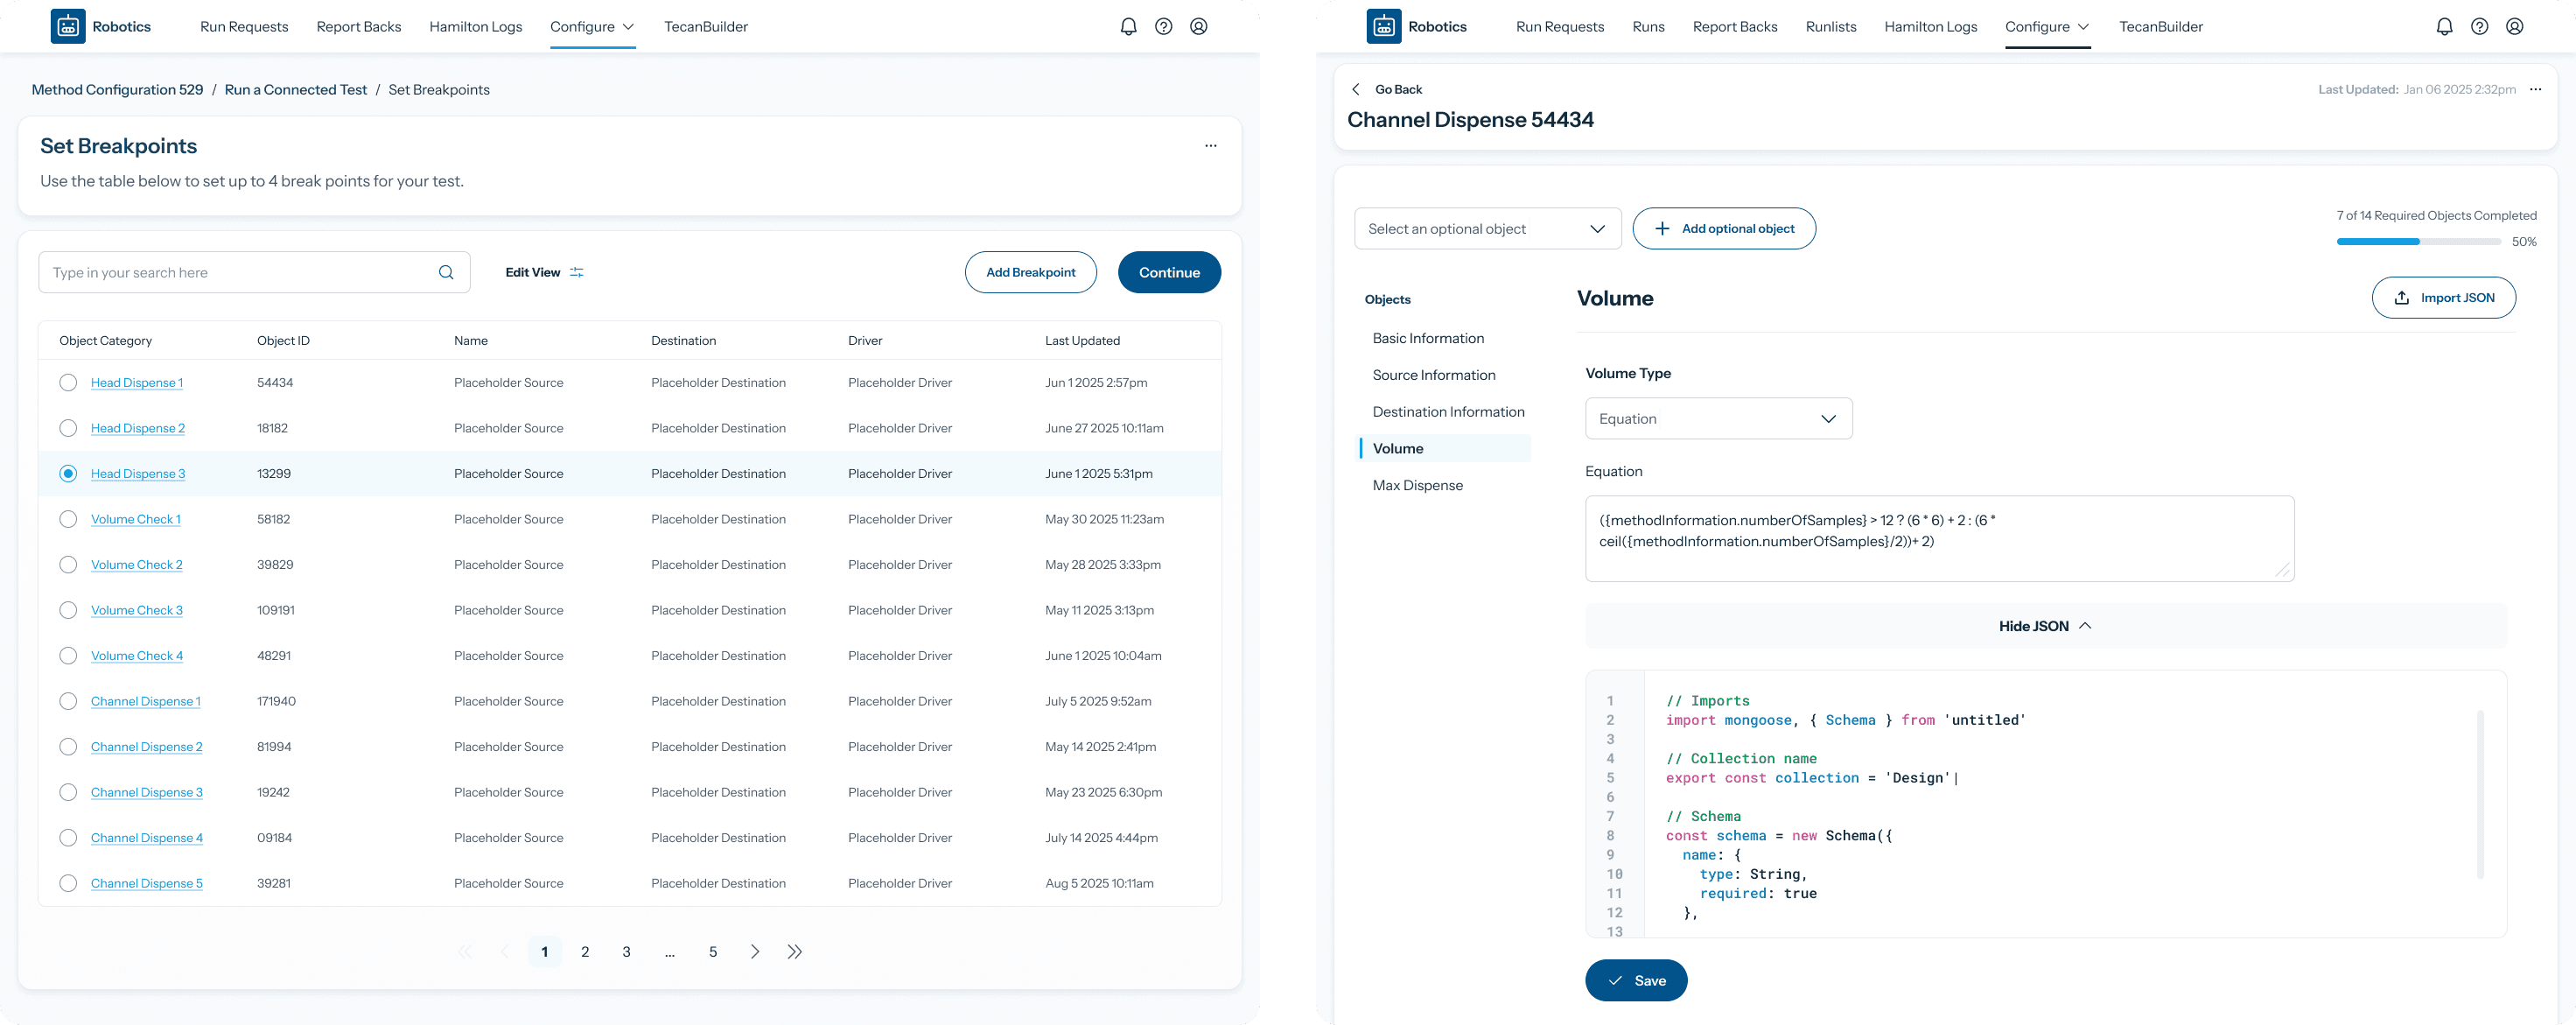
Task: Open the Hamilton Logs tab in the left window
Action: (475, 27)
